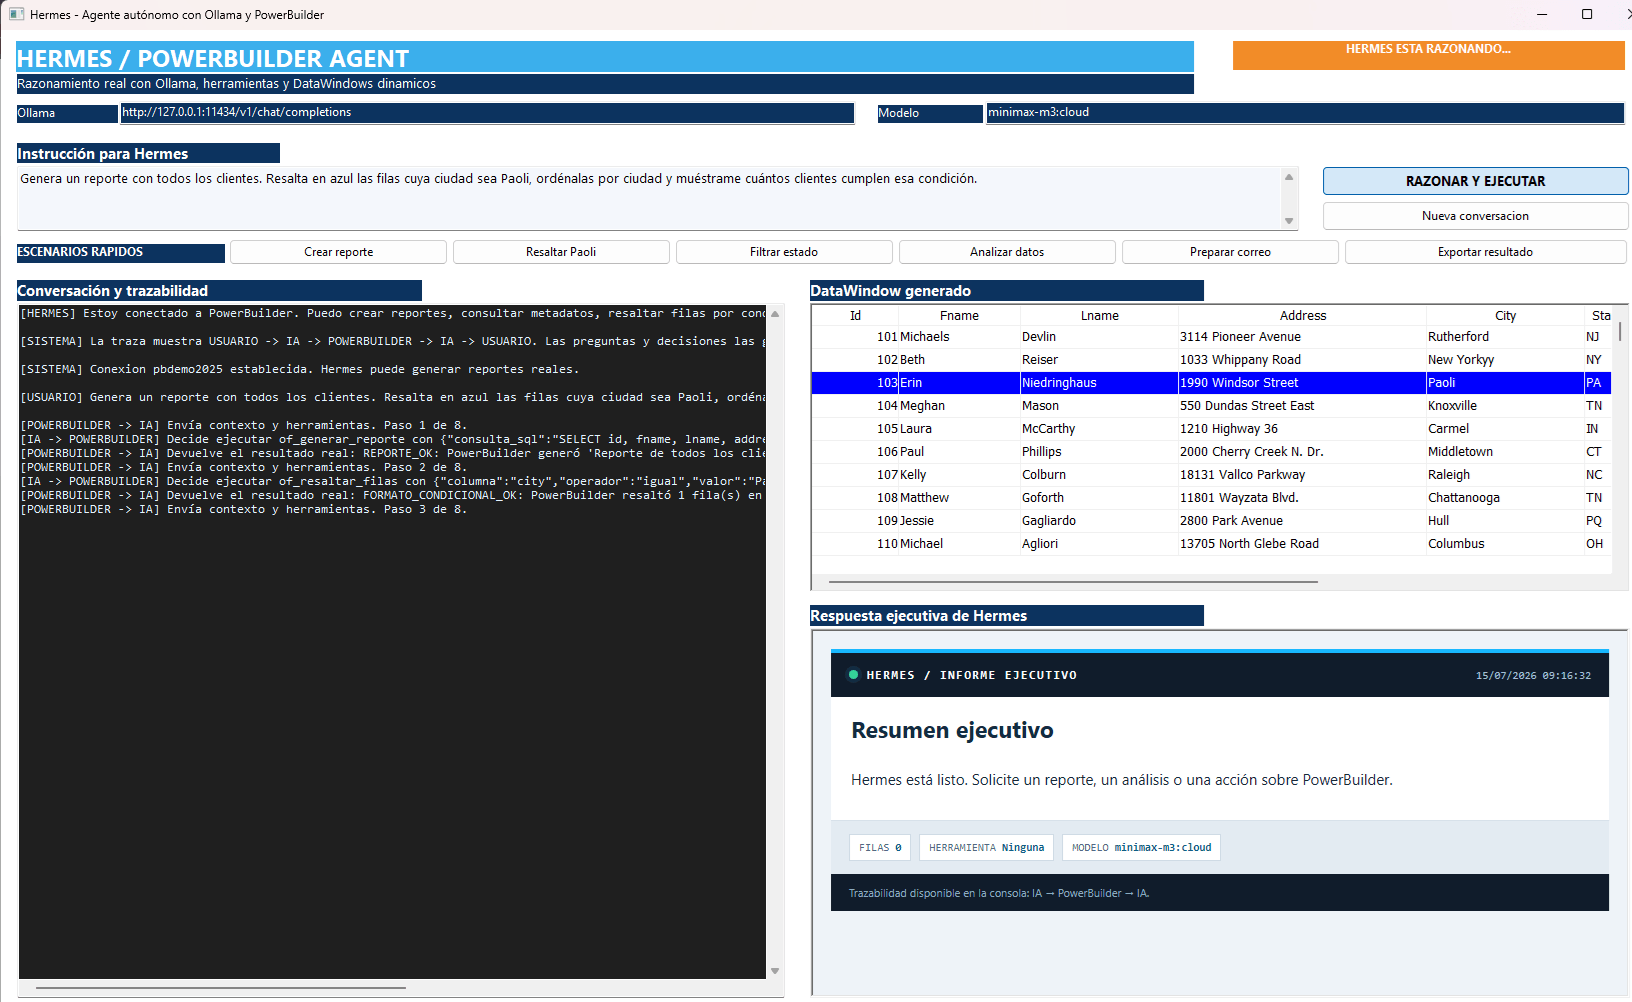Click the 550 Dundas Street East address
Viewport: 1632px width, 1002px height.
coord(1247,406)
